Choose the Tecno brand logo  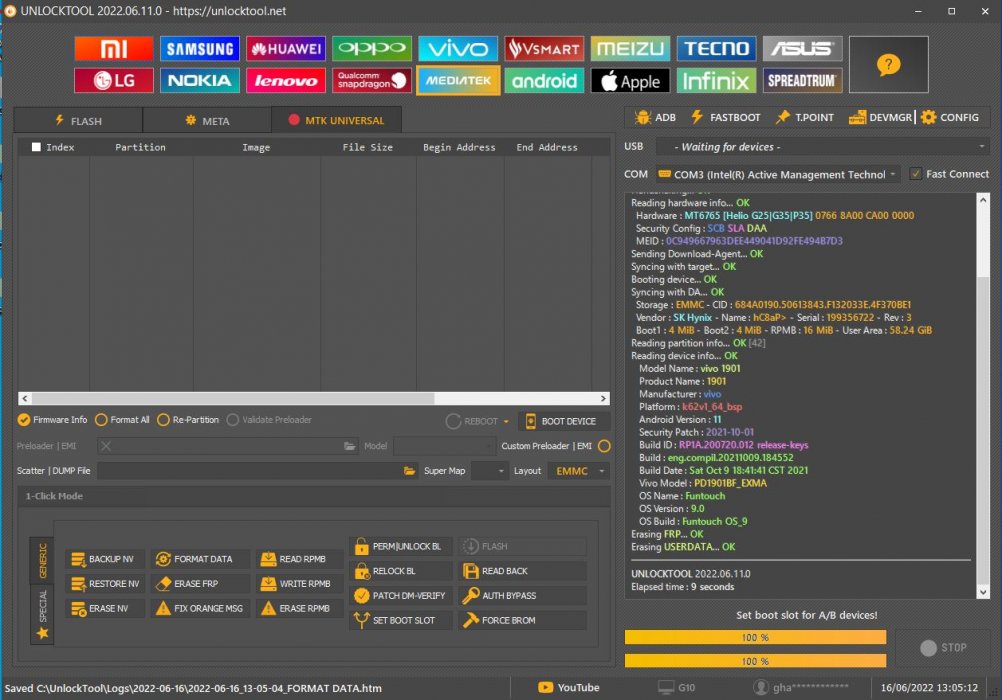[716, 49]
